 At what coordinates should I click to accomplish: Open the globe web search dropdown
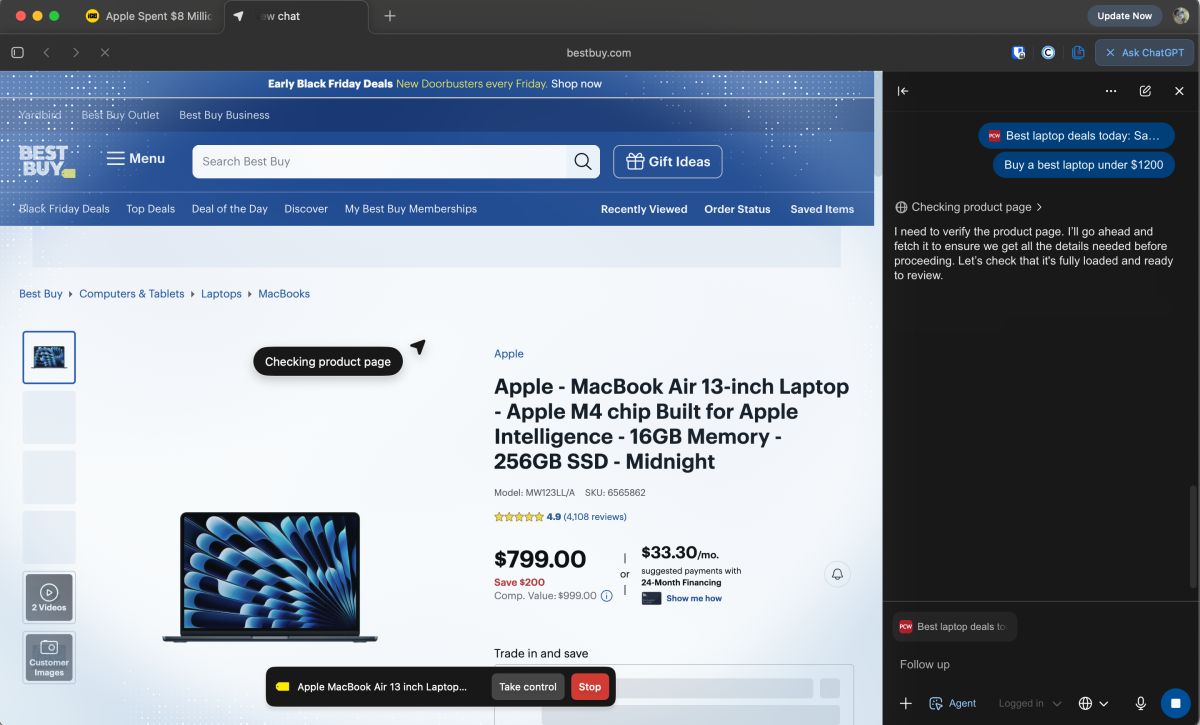point(1093,704)
